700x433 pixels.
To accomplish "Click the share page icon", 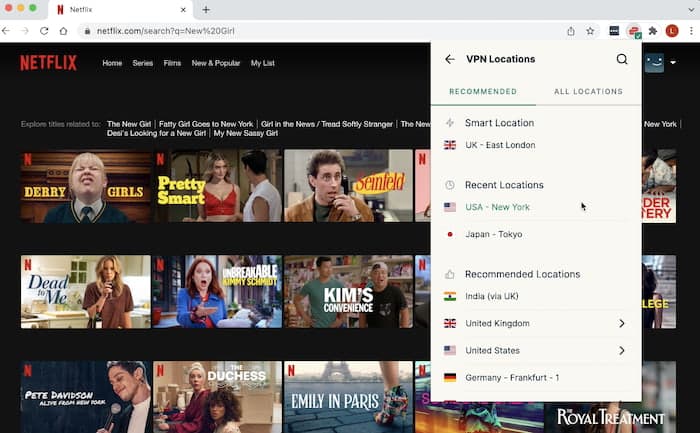I will [571, 31].
